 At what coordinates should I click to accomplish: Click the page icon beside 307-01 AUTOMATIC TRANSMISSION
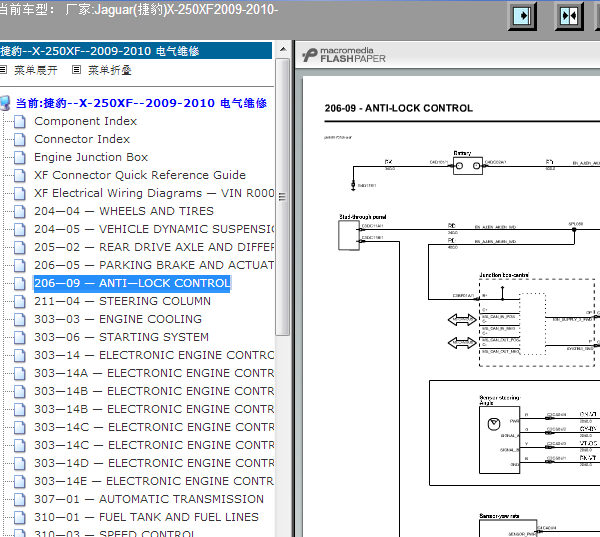point(20,499)
